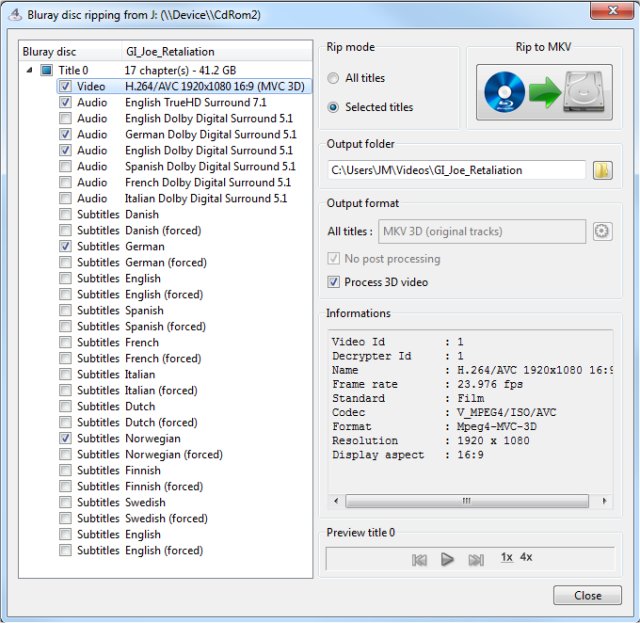The height and width of the screenshot is (623, 640).
Task: Enable English TrueHD Surround 7.1 audio checkbox
Action: [65, 102]
